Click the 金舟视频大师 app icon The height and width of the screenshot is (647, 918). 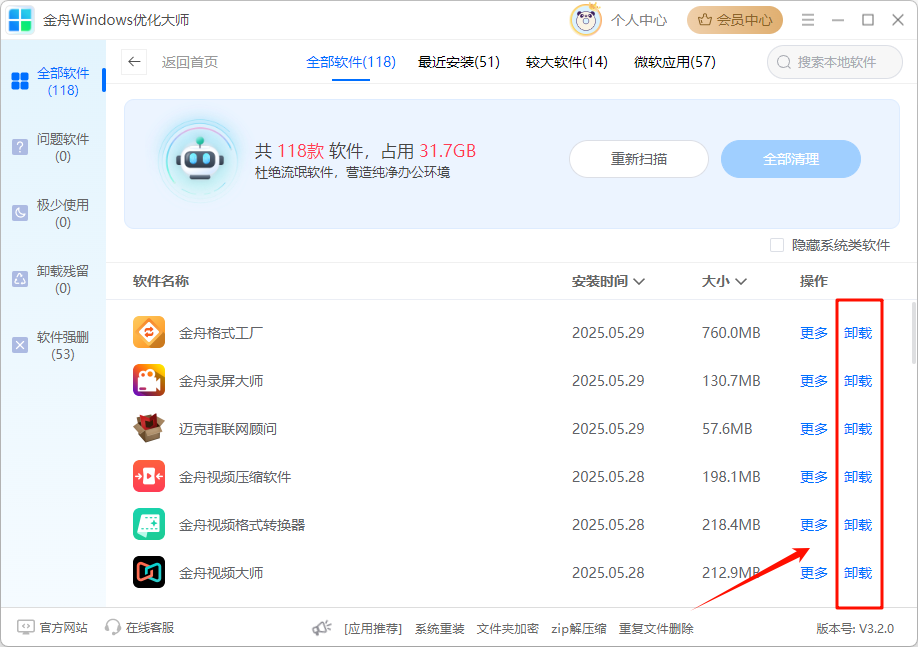(x=149, y=572)
